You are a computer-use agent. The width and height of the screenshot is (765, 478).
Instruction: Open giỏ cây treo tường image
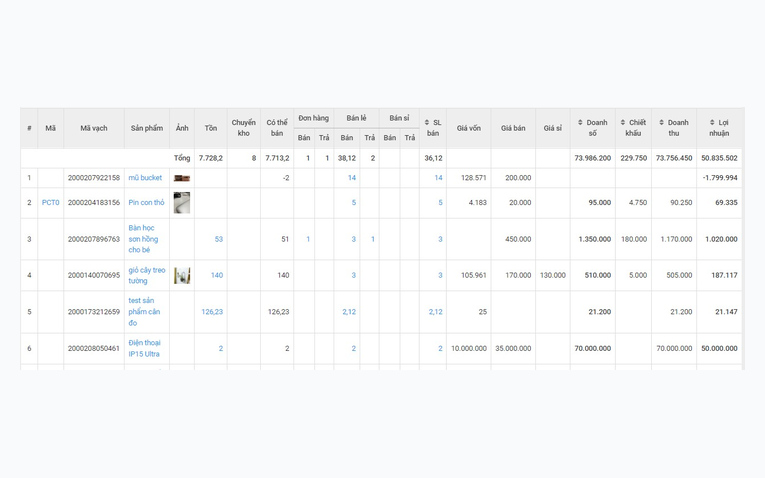pyautogui.click(x=182, y=276)
